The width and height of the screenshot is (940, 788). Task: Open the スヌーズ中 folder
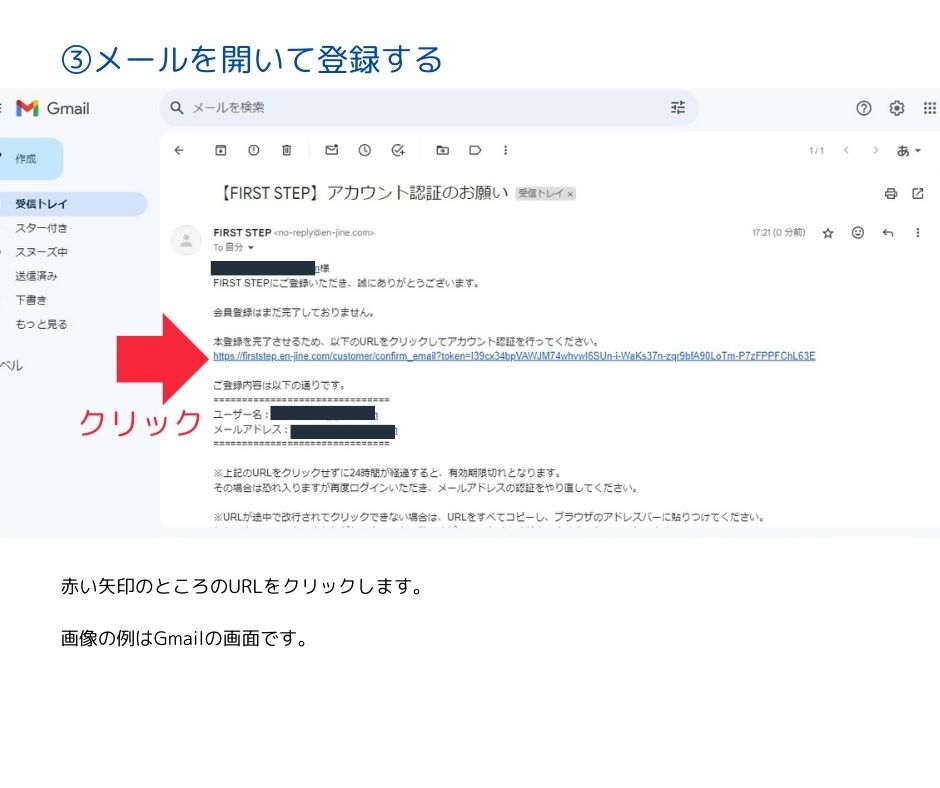(x=41, y=252)
